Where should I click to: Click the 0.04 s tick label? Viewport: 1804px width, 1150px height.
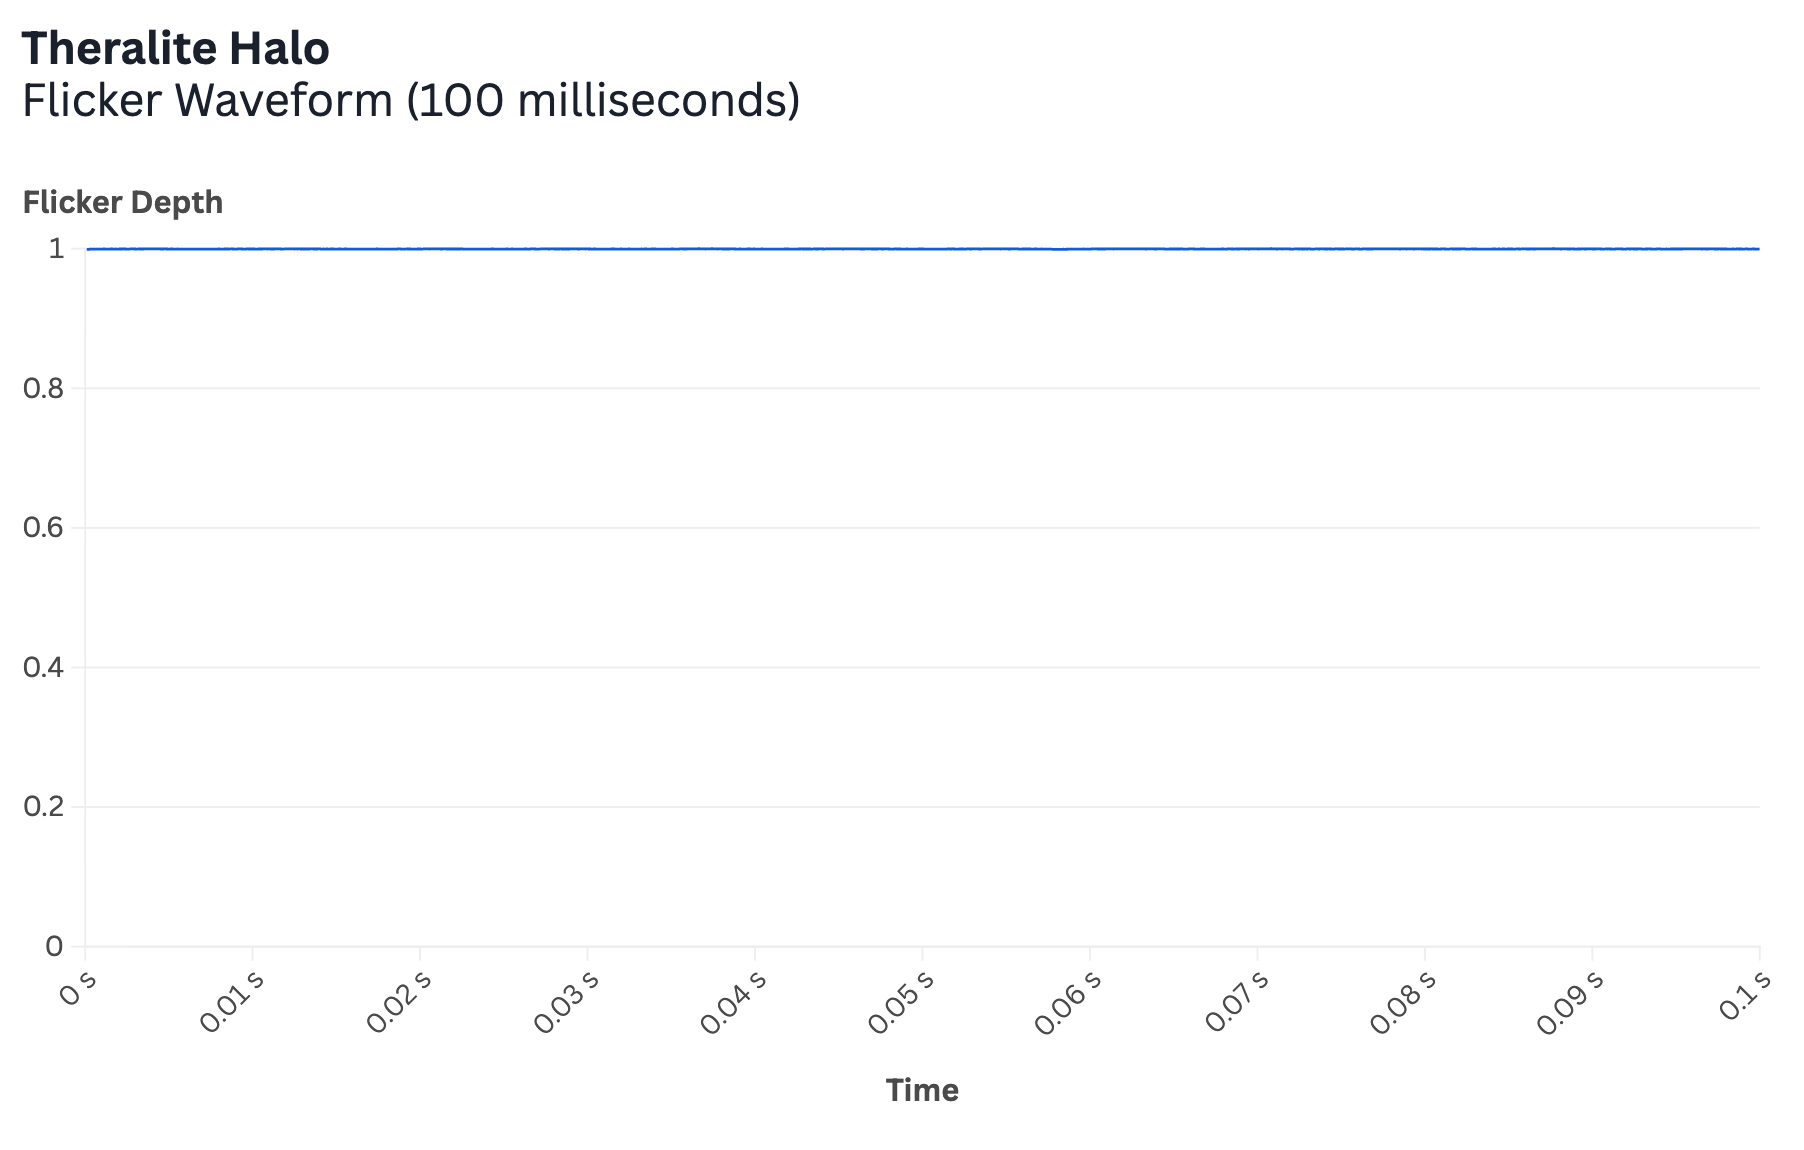click(734, 1000)
